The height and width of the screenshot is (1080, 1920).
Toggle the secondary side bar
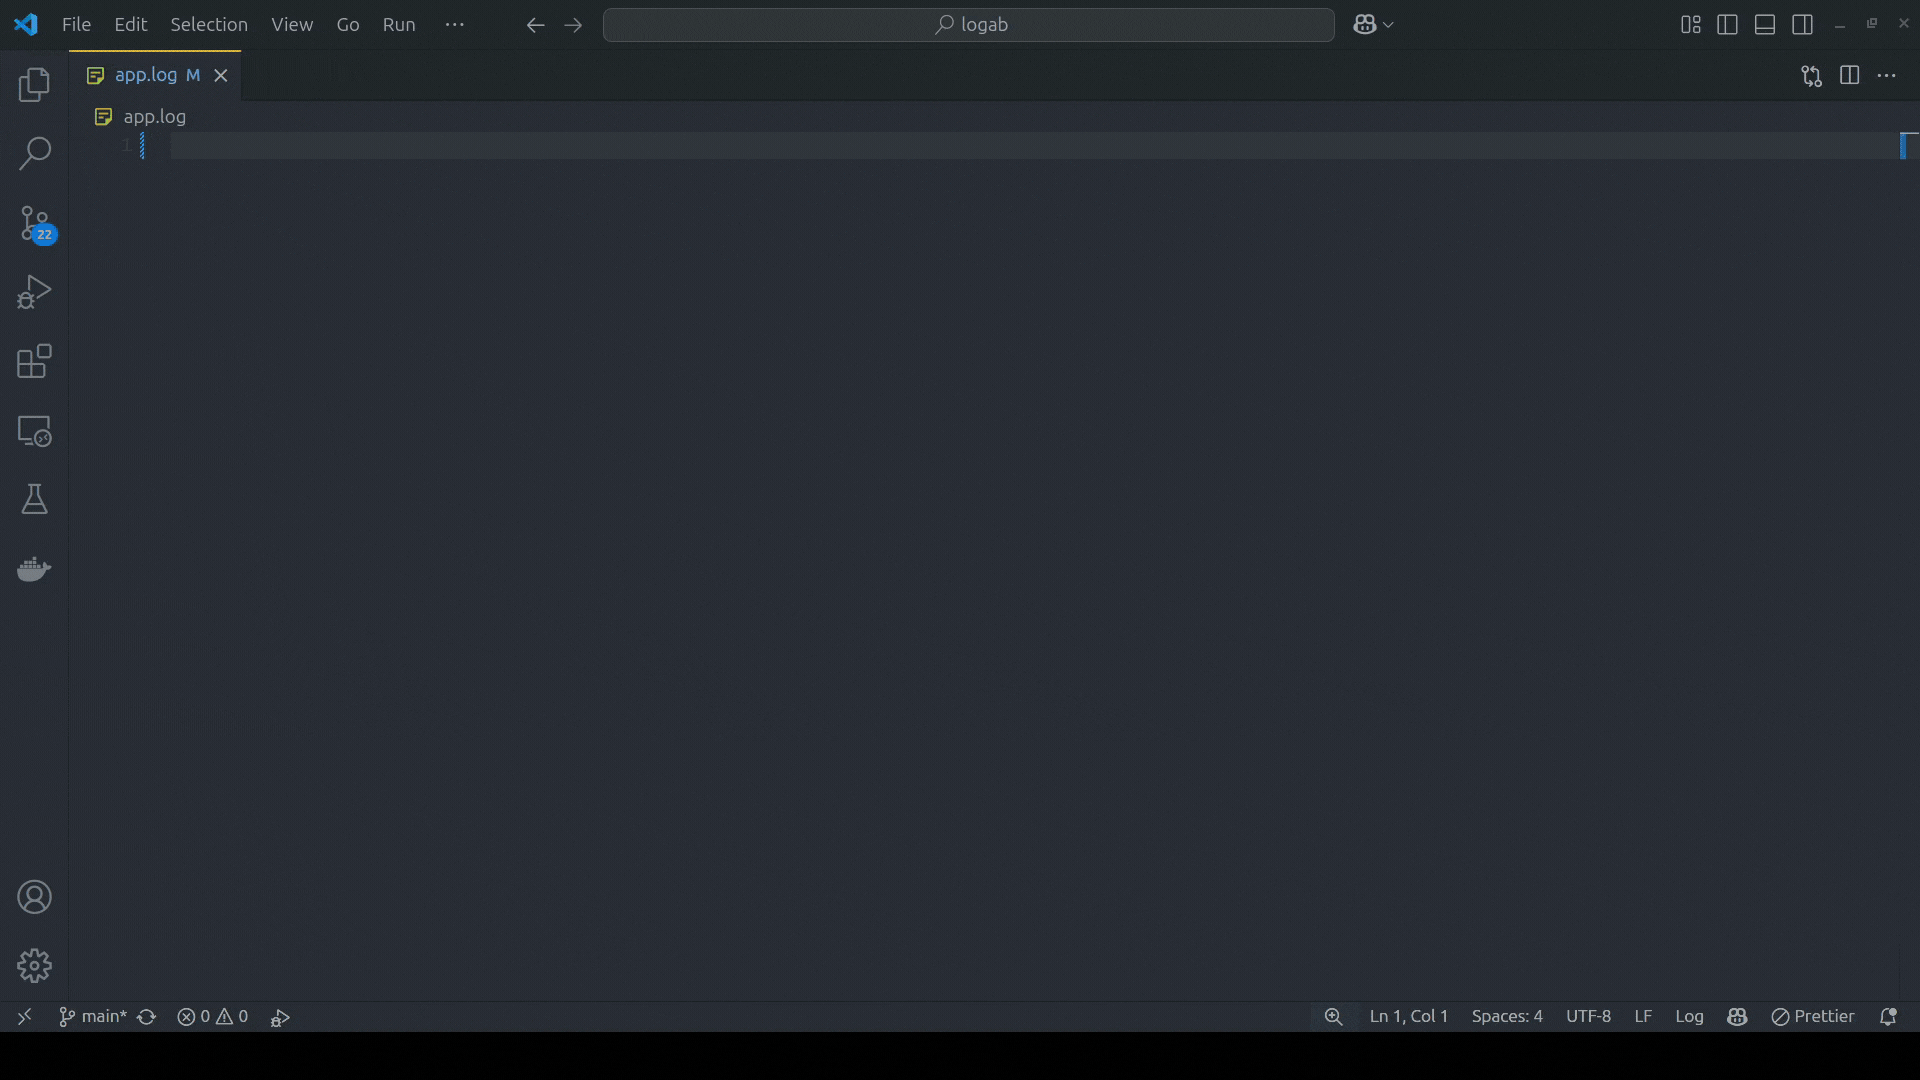(1803, 25)
